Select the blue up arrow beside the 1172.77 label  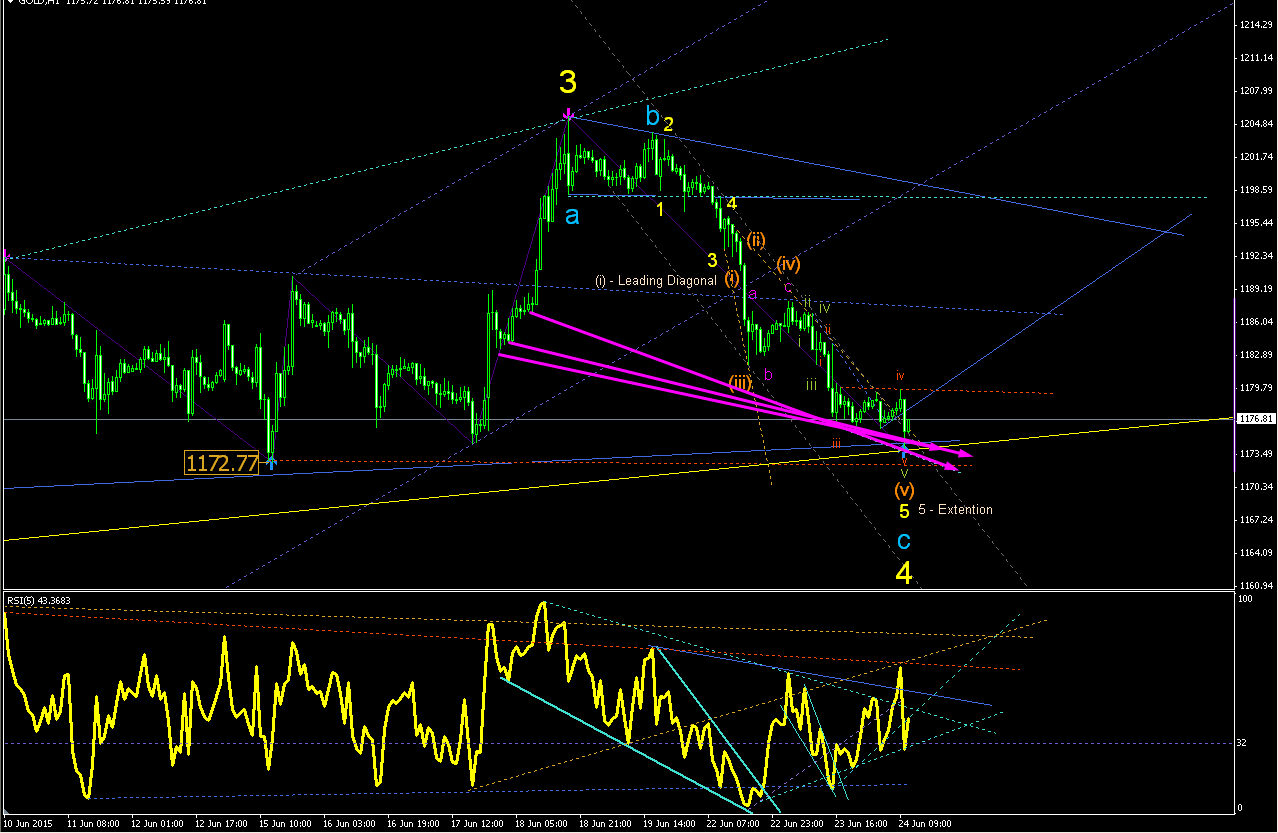click(x=271, y=461)
